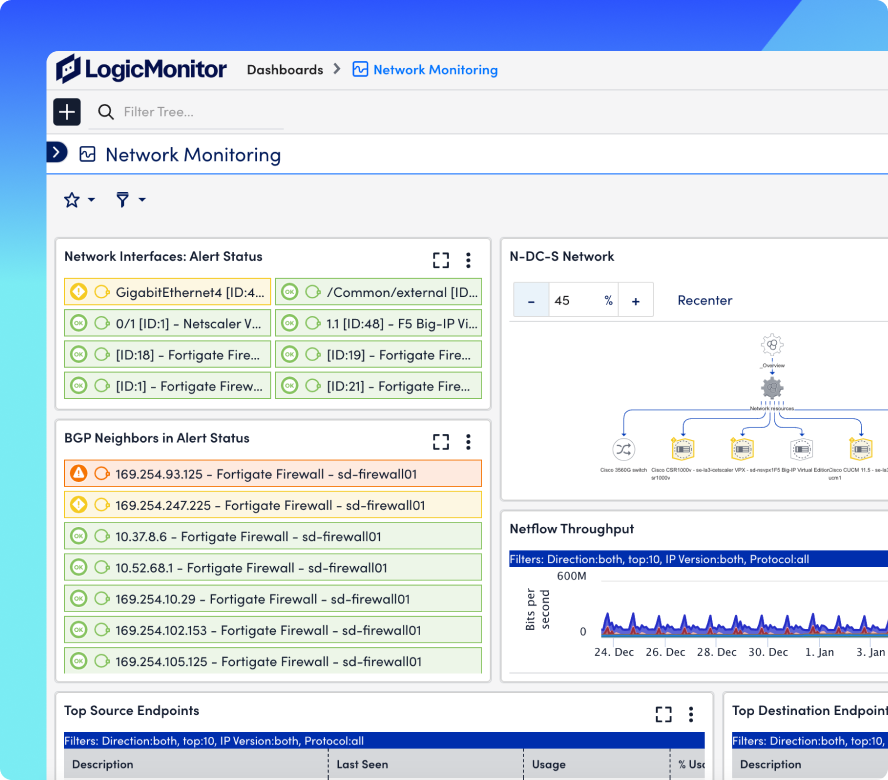Select the 1.1 F5 Big-IP interface row
The height and width of the screenshot is (780, 888).
[378, 323]
